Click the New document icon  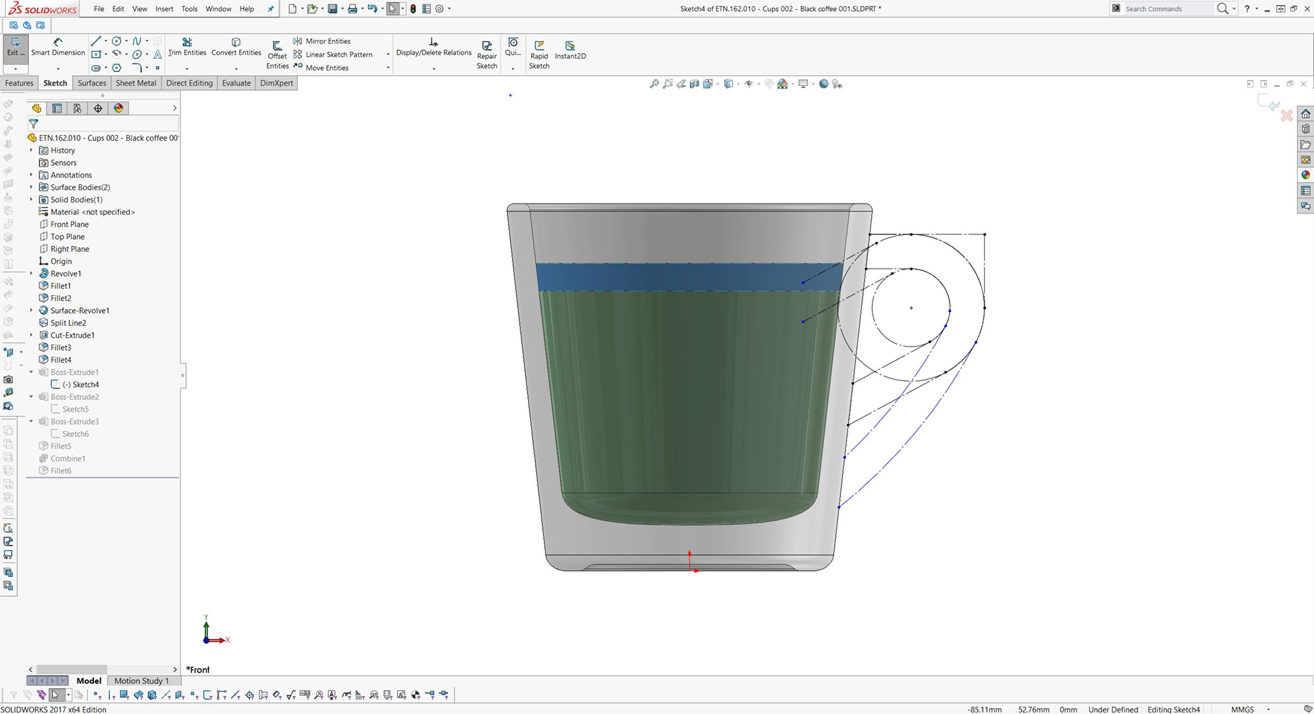[x=292, y=9]
